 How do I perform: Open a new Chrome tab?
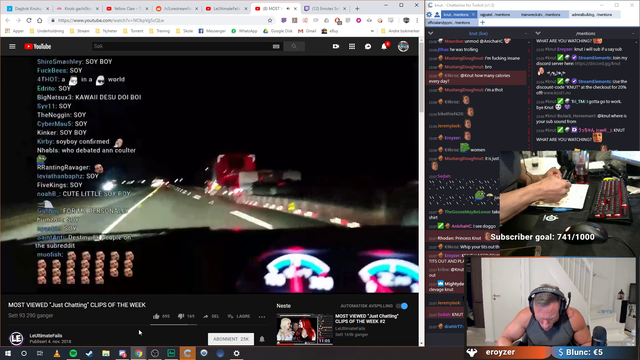click(357, 9)
